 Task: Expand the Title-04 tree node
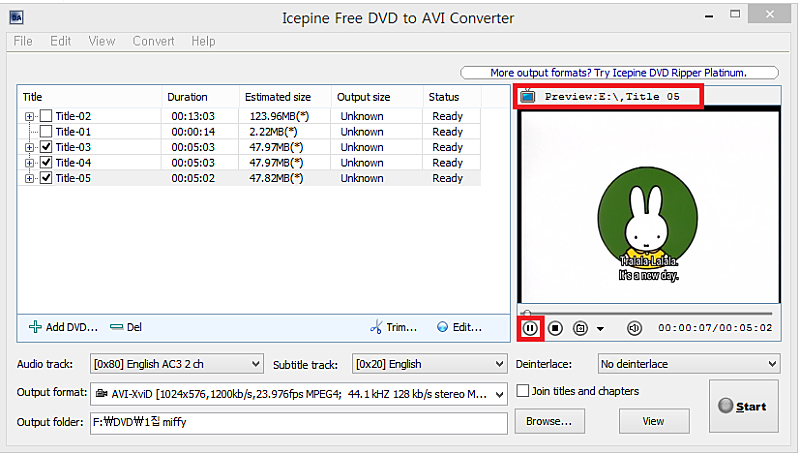30,163
